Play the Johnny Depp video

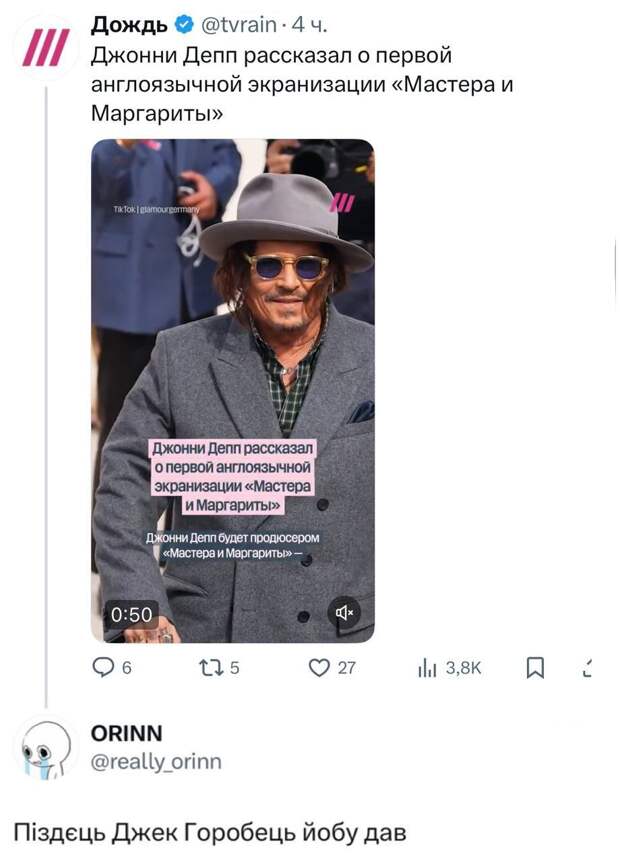(233, 390)
